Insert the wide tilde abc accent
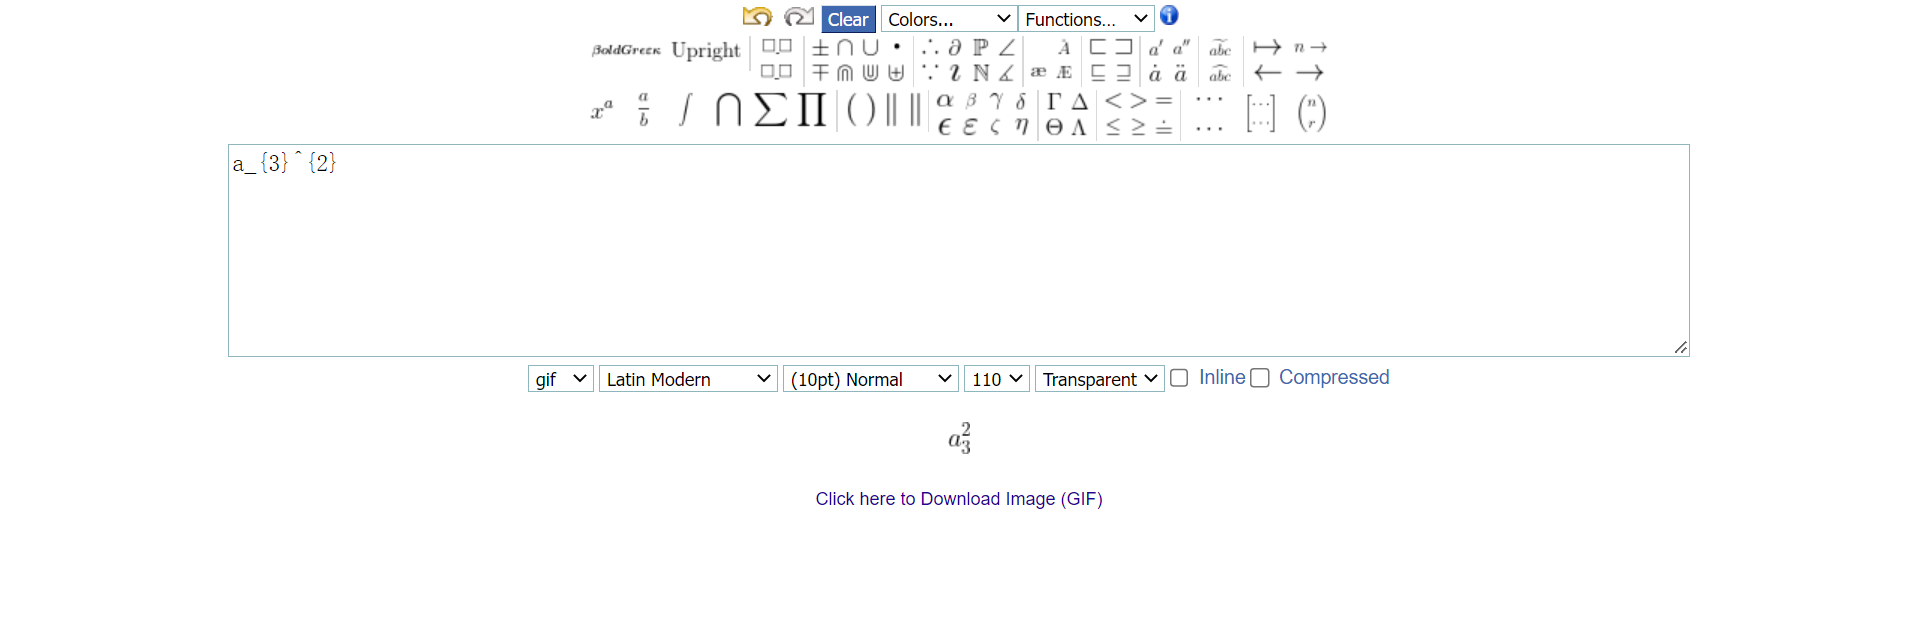1918x624 pixels. click(x=1219, y=48)
